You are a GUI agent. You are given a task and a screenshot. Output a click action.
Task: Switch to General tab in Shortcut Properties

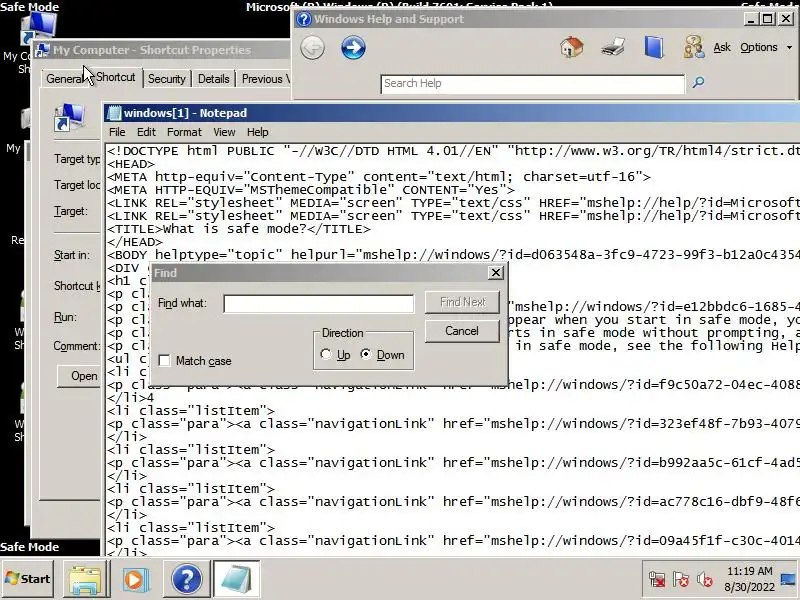point(64,79)
